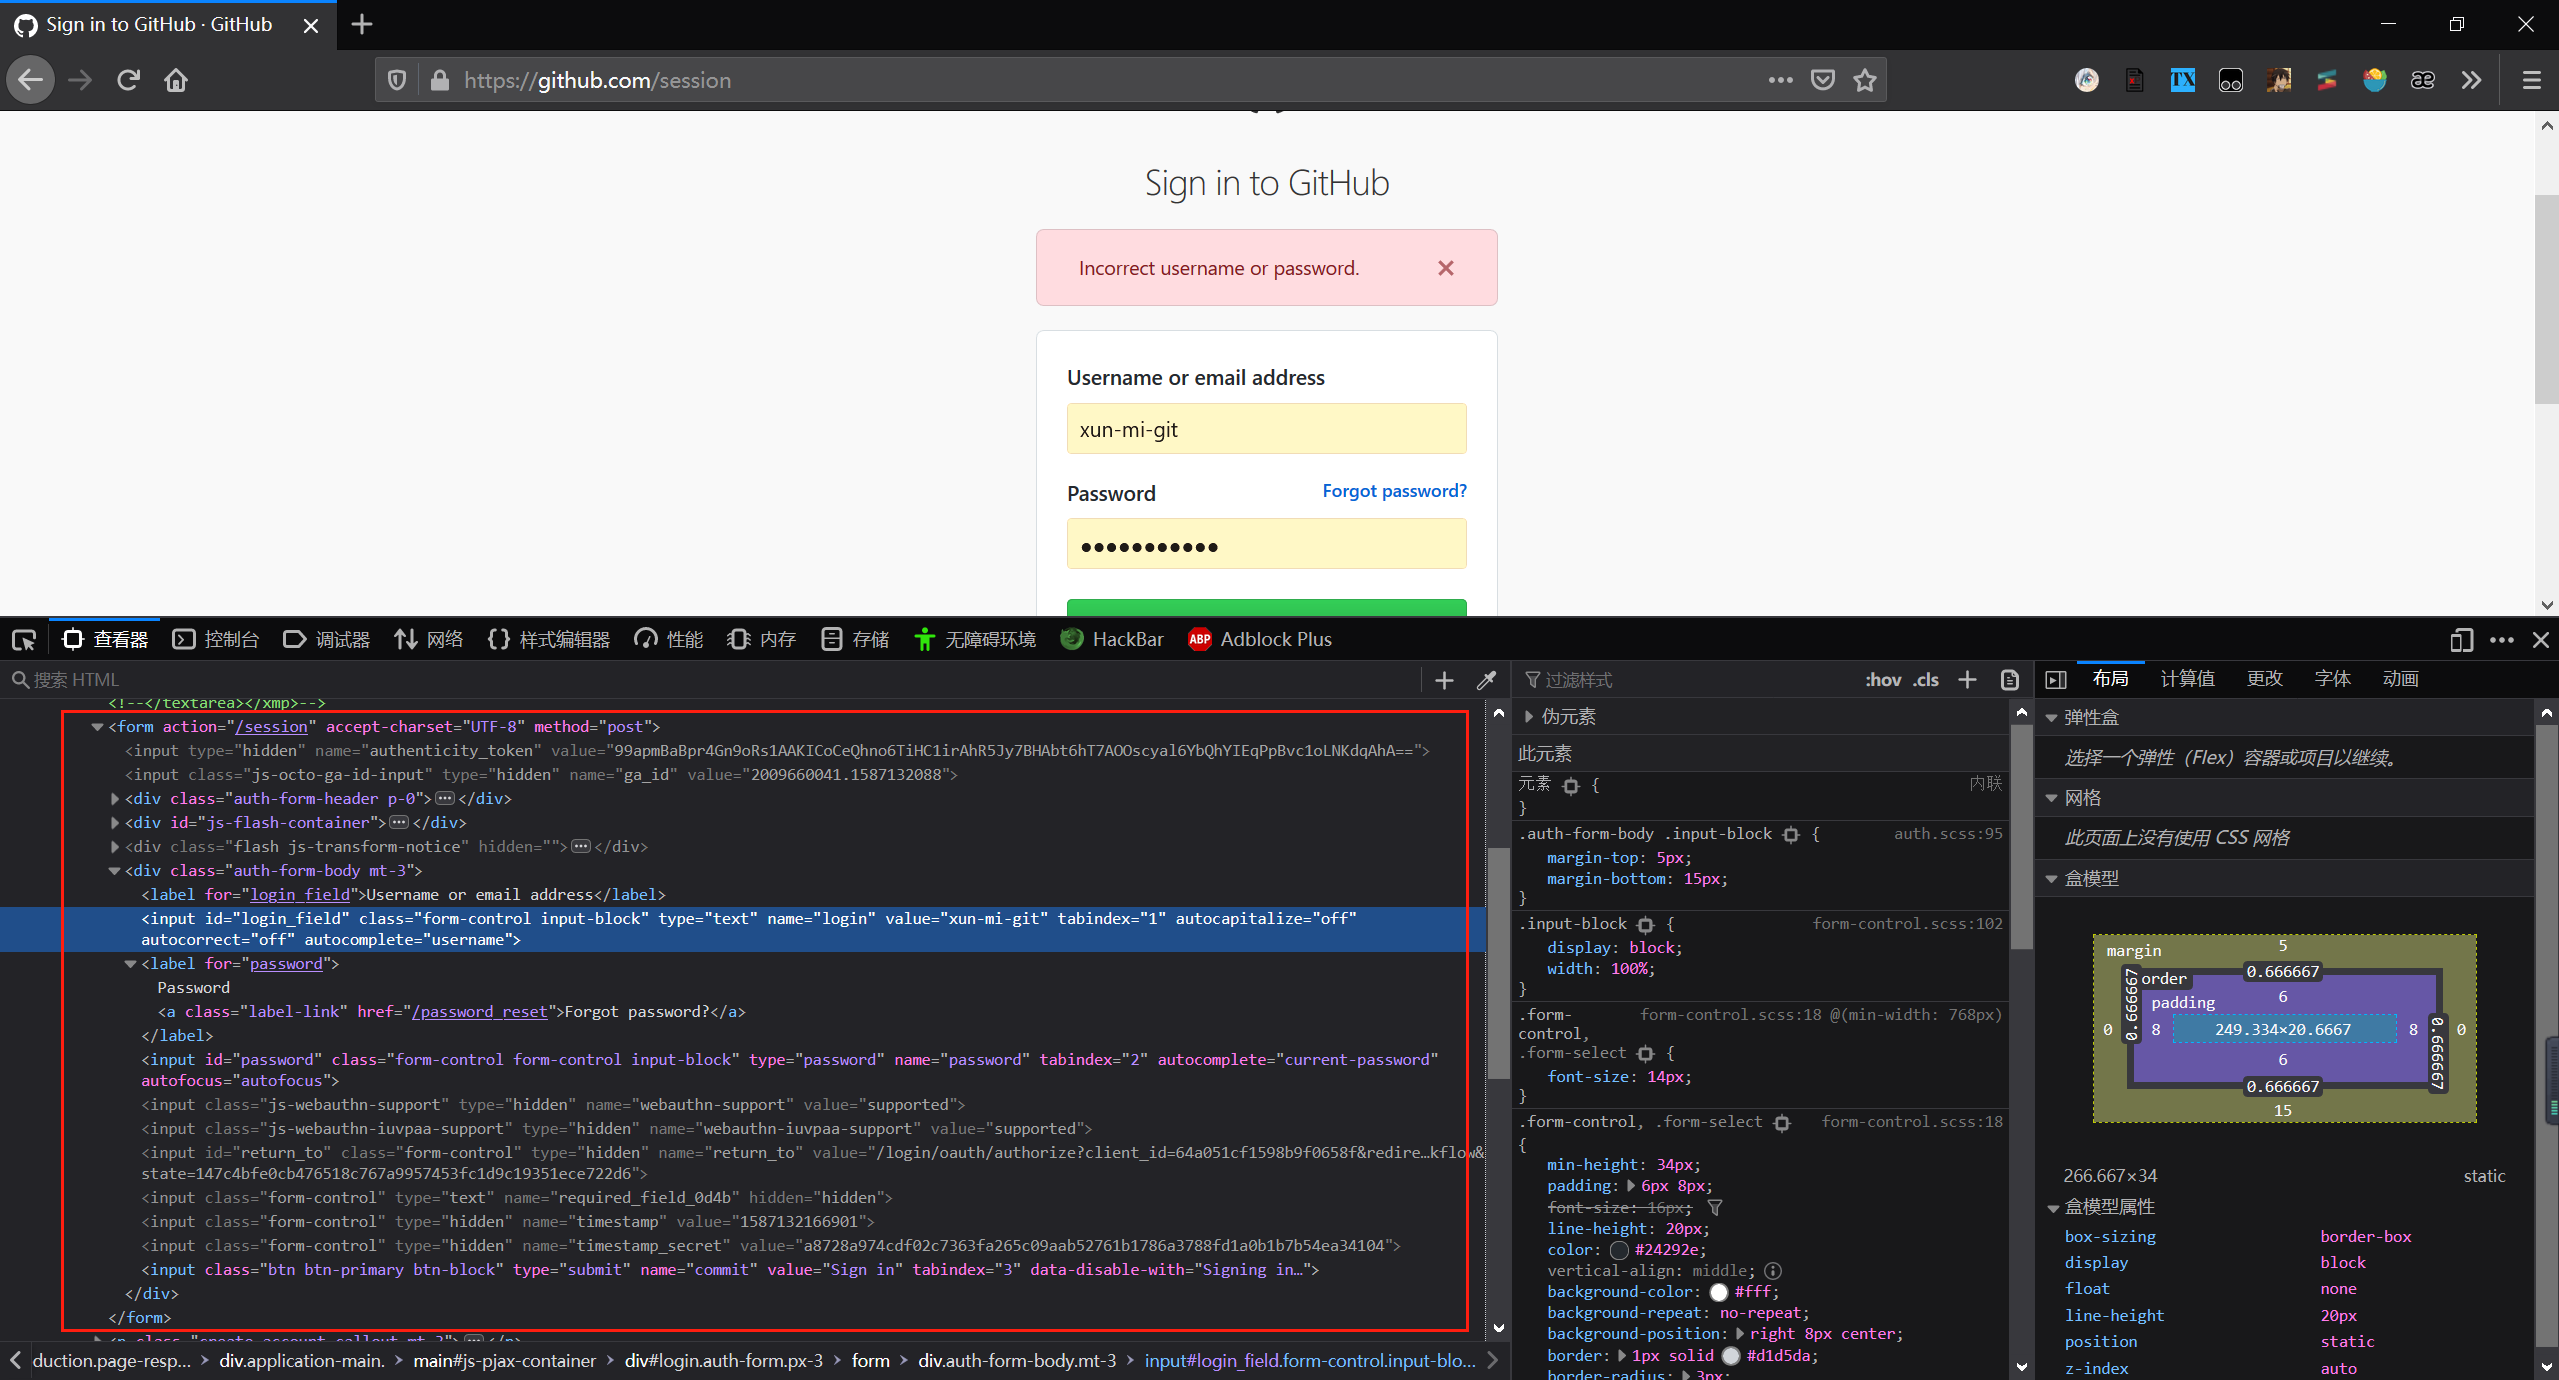Bookmark this page with the star icon
Image resolution: width=2559 pixels, height=1380 pixels.
[x=1865, y=80]
